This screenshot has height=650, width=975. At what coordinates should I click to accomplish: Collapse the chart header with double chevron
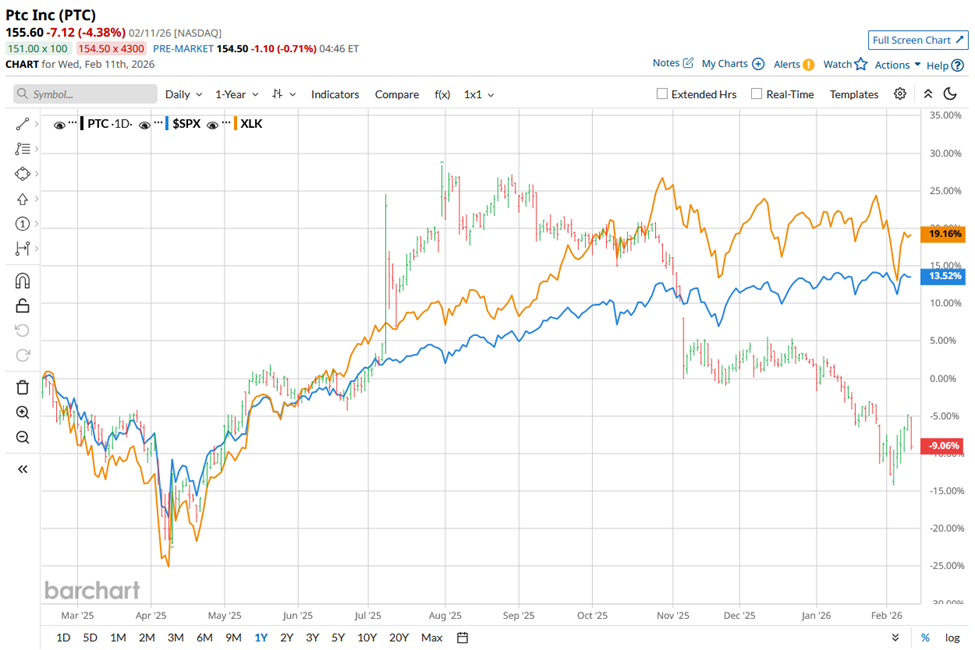pos(928,94)
